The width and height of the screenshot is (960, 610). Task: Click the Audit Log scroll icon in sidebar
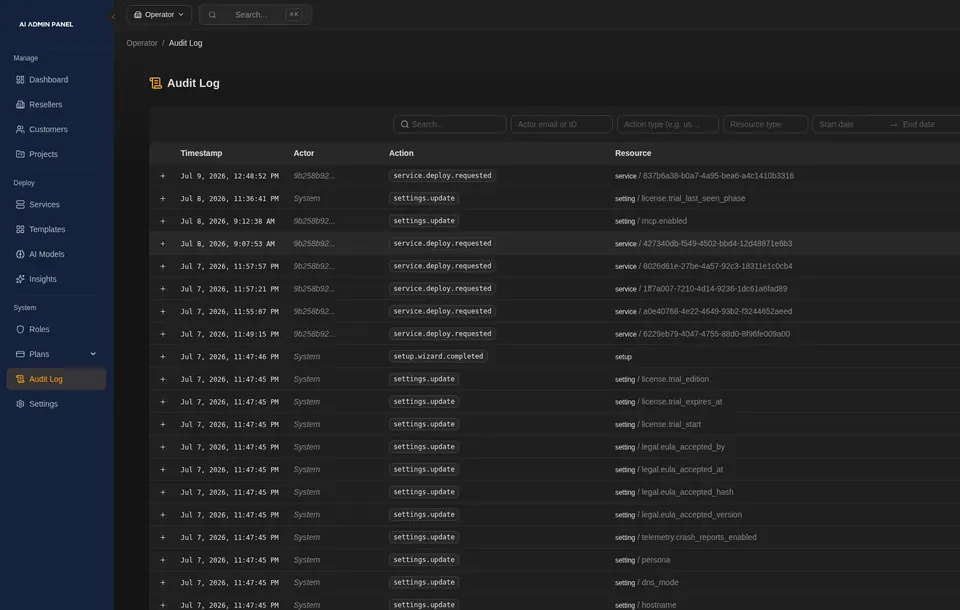[20, 379]
